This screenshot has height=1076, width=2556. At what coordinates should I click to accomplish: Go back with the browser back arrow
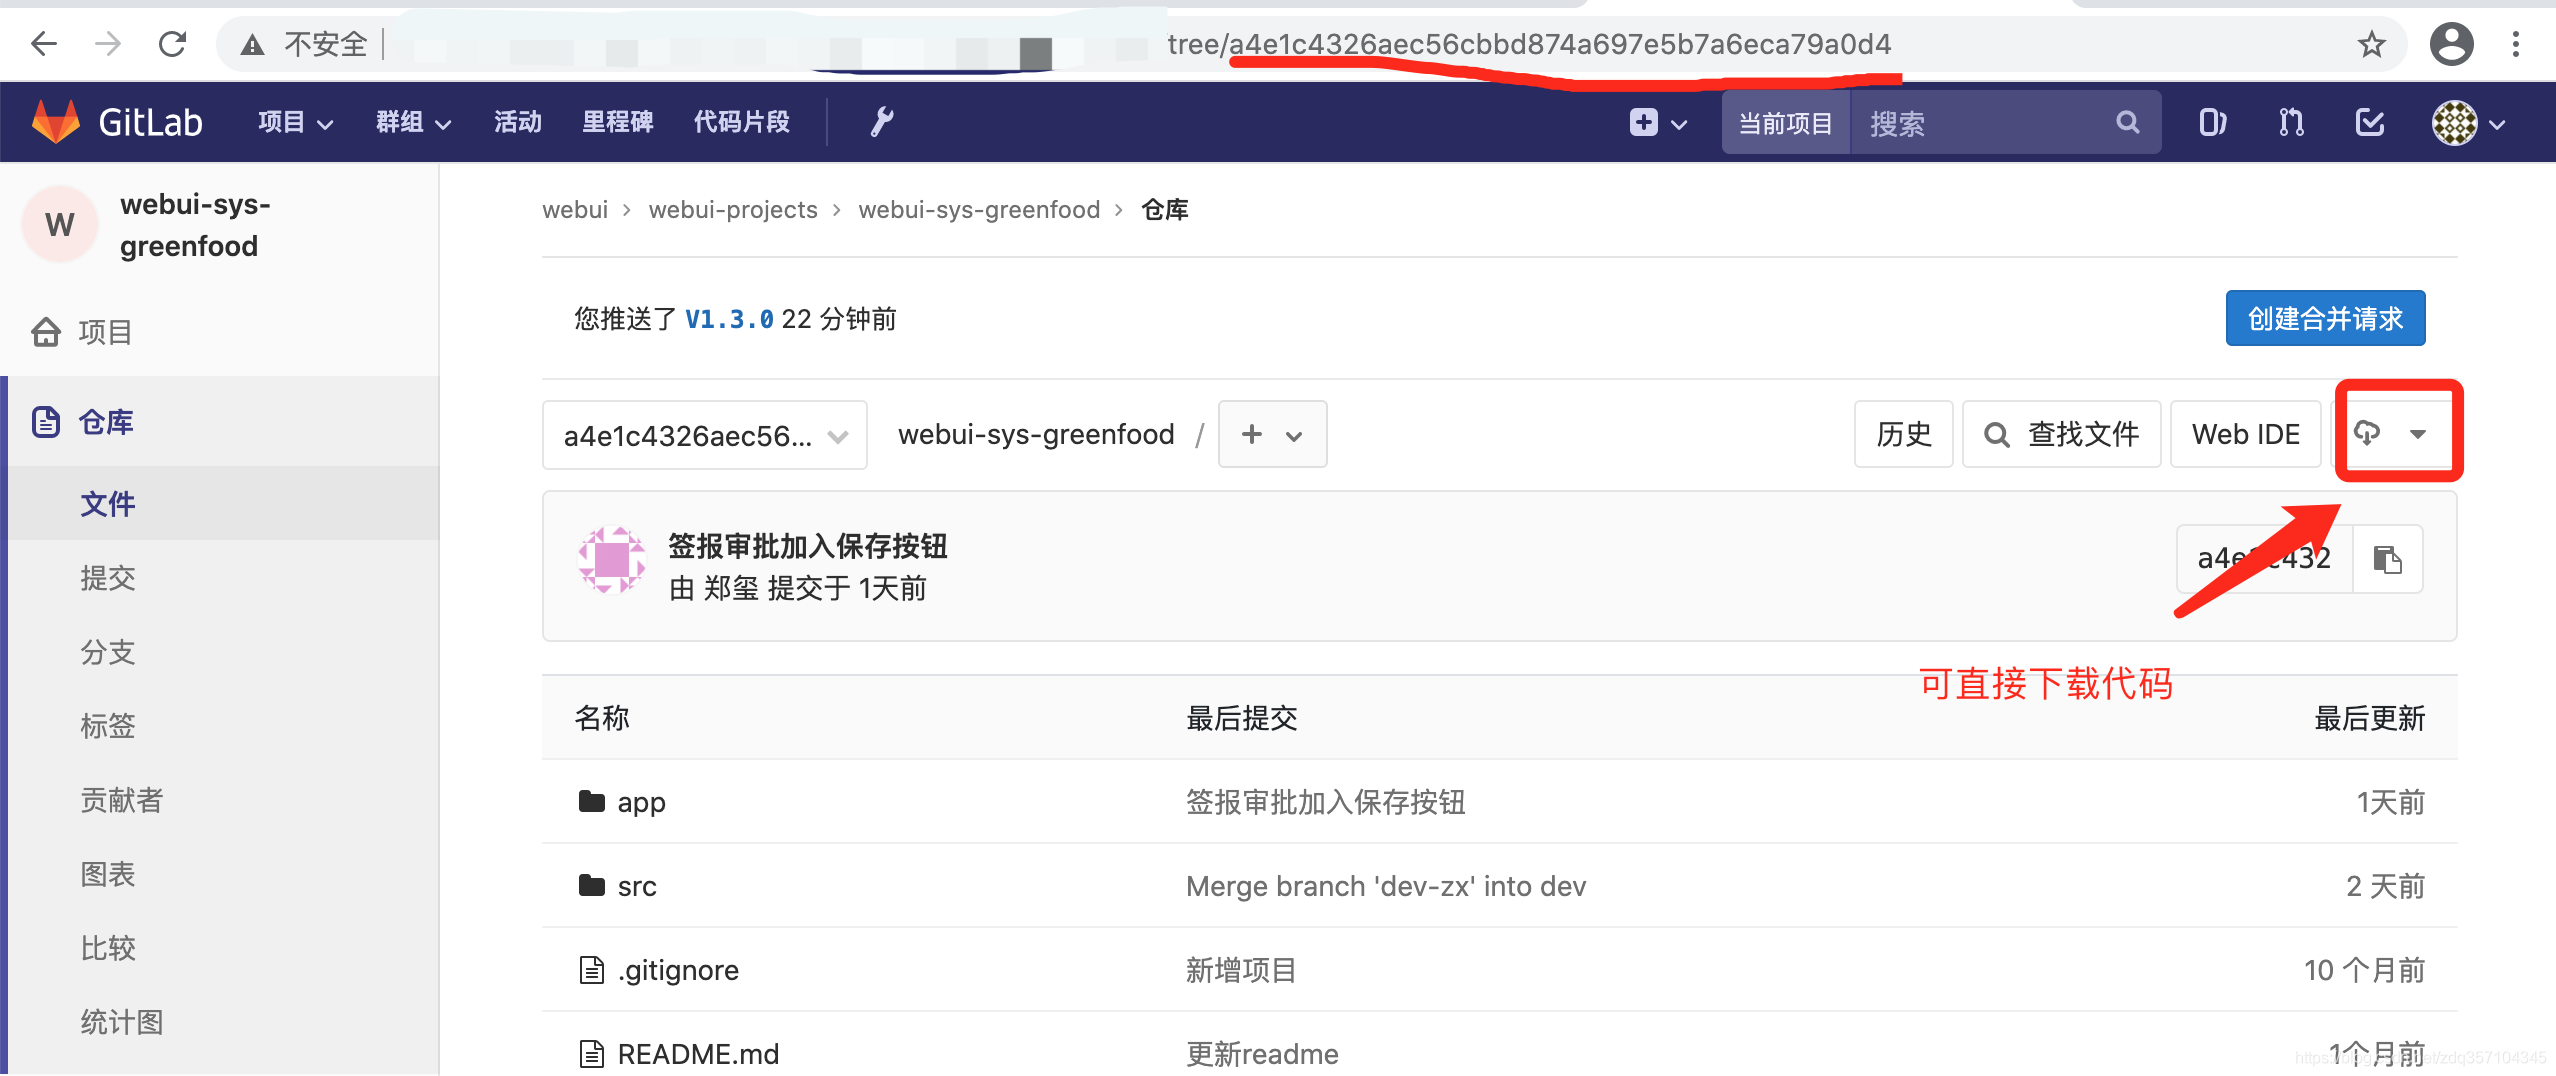point(44,44)
